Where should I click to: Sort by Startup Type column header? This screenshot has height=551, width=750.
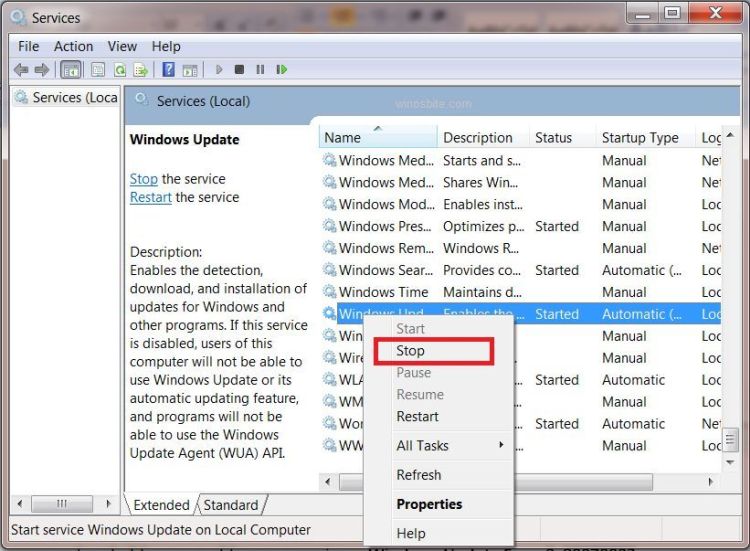pos(646,138)
